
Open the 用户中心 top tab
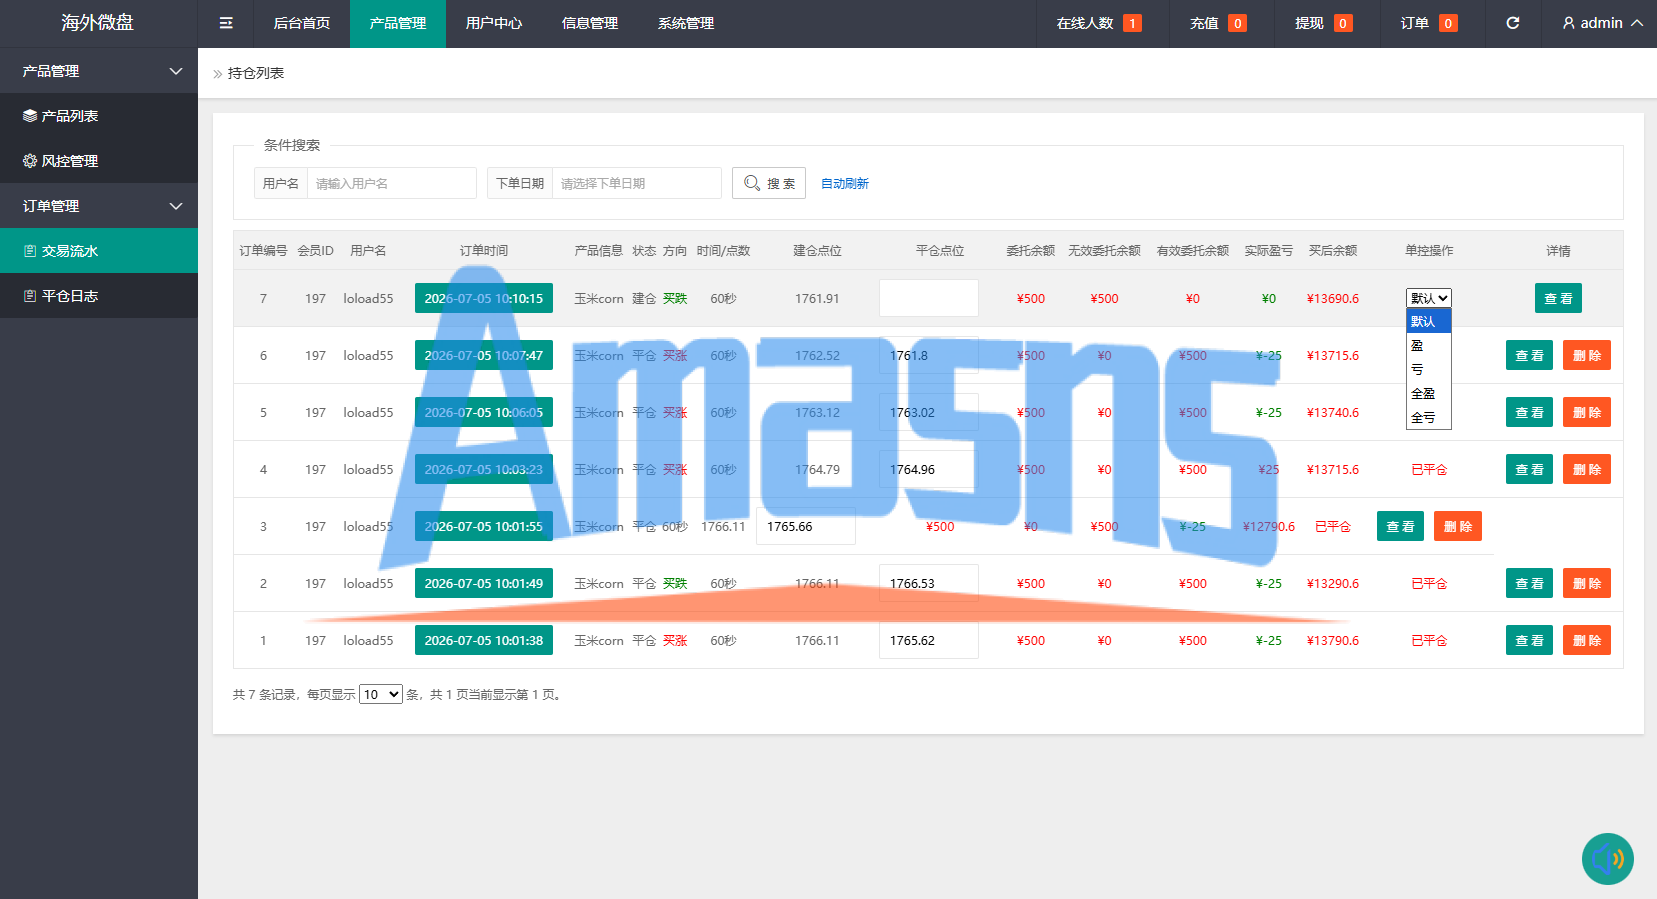pos(494,23)
